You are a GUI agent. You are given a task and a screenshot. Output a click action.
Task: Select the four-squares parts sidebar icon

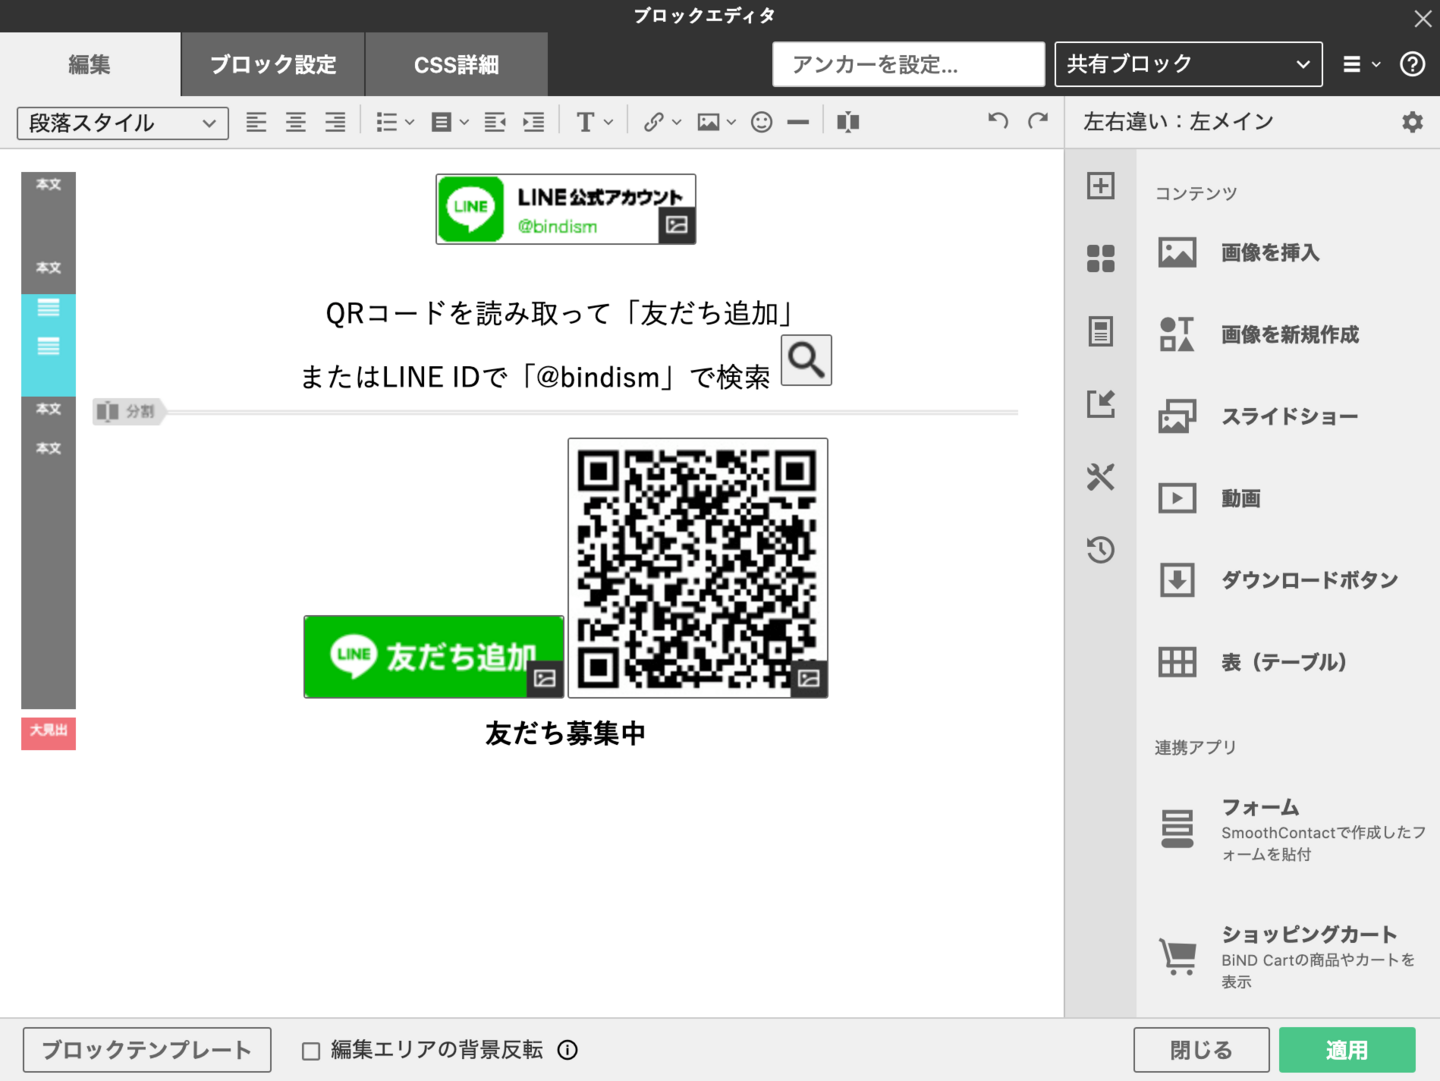pyautogui.click(x=1101, y=259)
